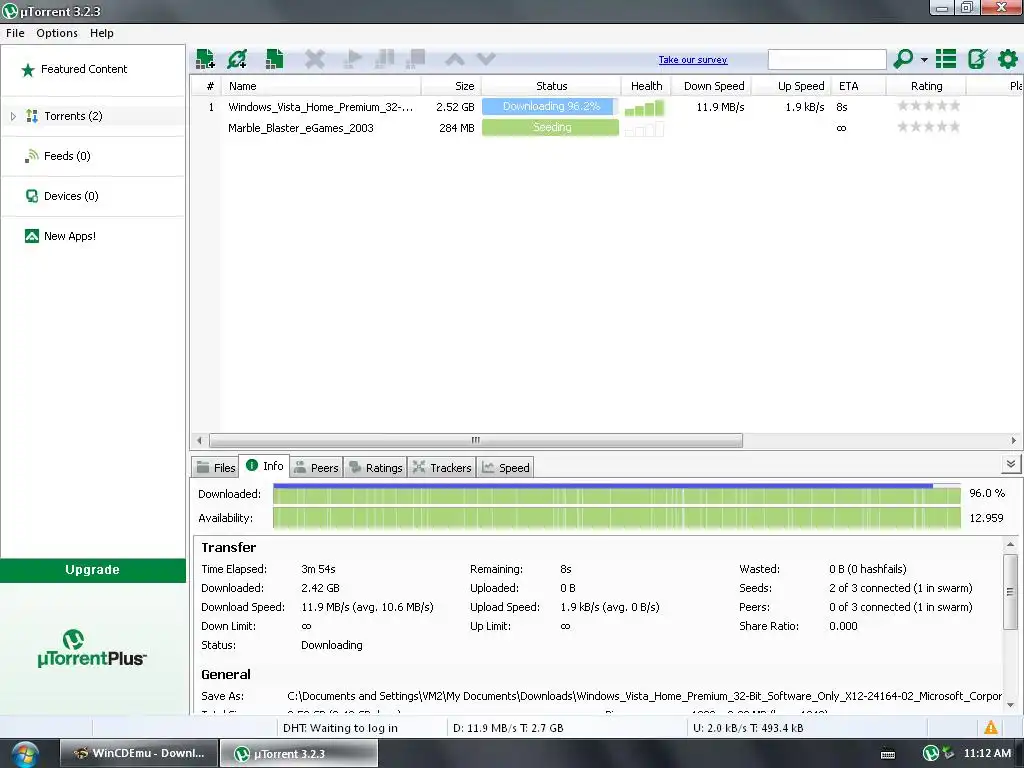This screenshot has height=768, width=1024.
Task: Click the upload speed status bar entry
Action: tap(748, 728)
